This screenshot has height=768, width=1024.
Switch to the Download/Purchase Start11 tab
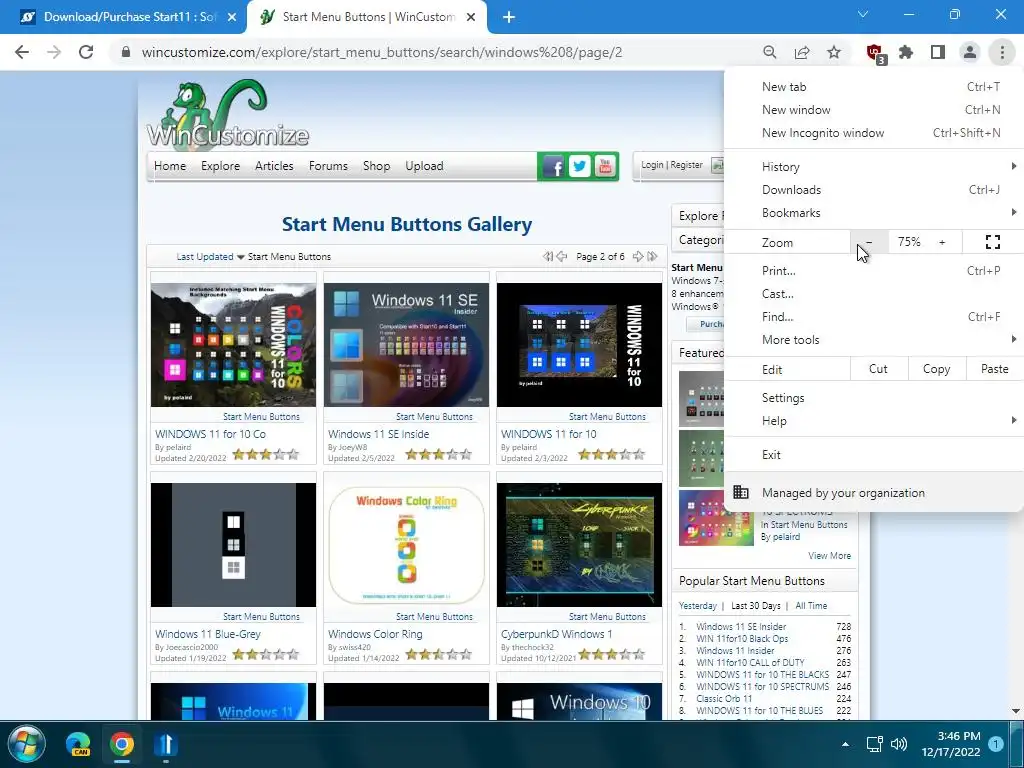point(123,17)
